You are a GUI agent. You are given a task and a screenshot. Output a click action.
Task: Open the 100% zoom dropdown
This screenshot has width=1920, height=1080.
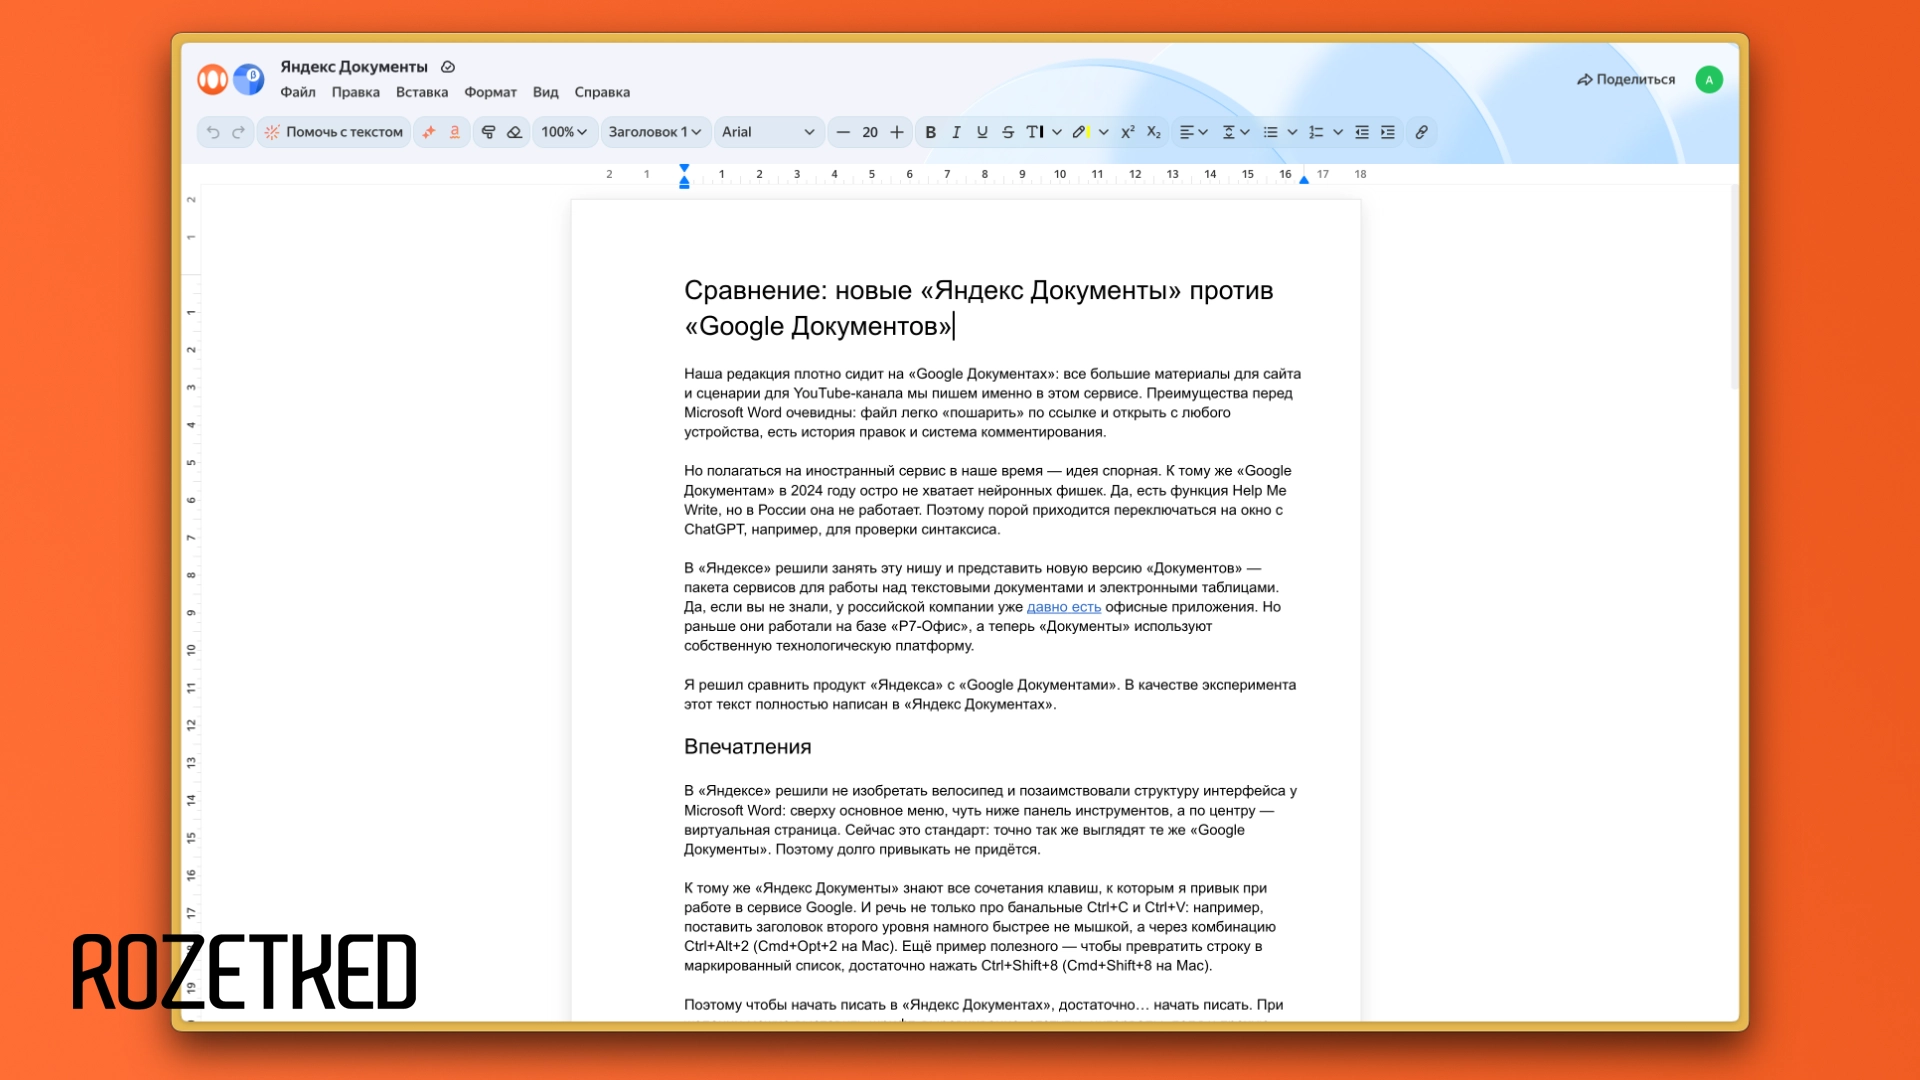pyautogui.click(x=564, y=132)
